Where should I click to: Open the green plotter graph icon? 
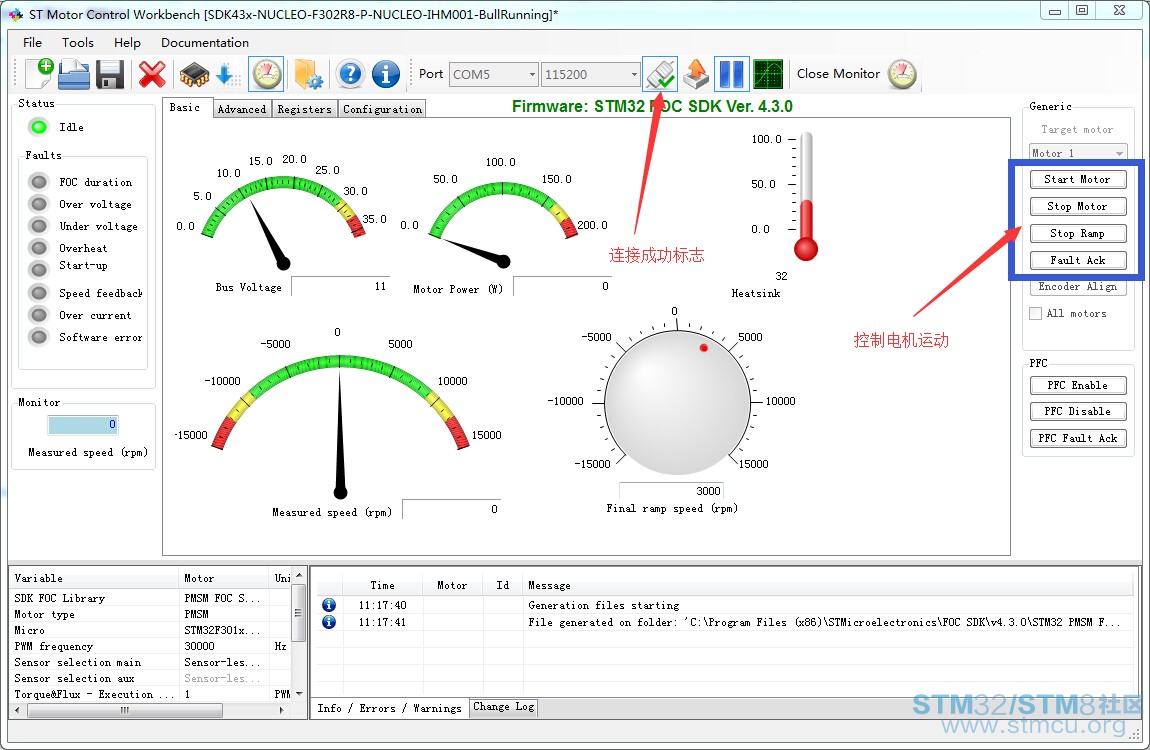pyautogui.click(x=768, y=74)
